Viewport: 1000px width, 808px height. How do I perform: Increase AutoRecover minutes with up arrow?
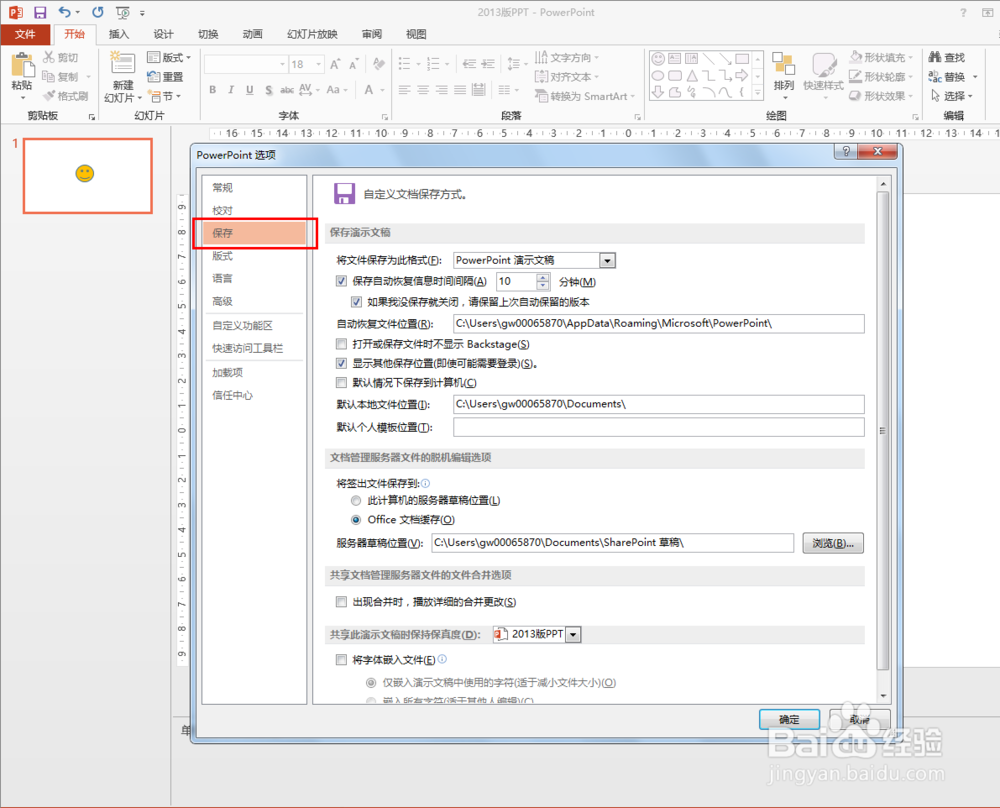click(543, 277)
